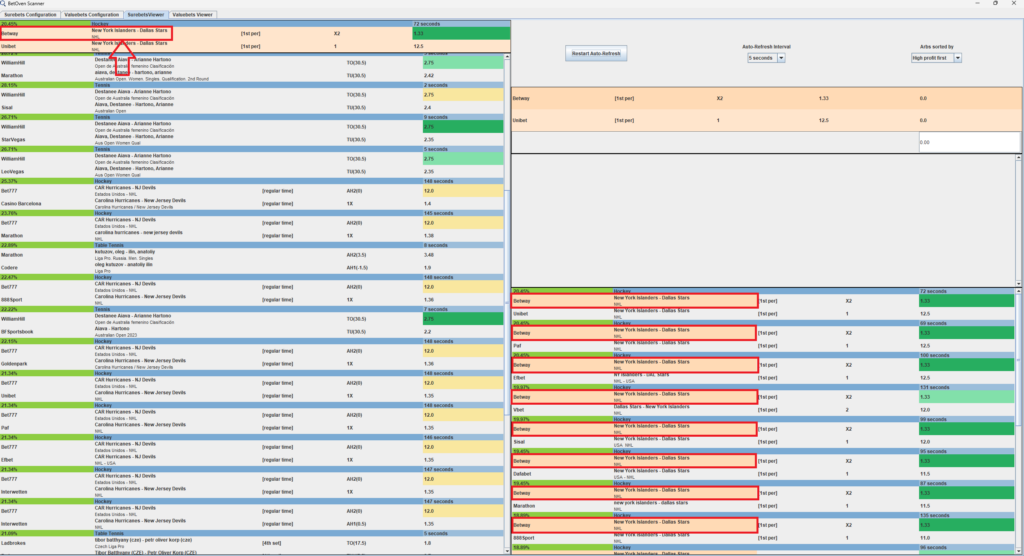Select the 888Sport row with odds 11.0
1024x556 pixels.
point(763,538)
